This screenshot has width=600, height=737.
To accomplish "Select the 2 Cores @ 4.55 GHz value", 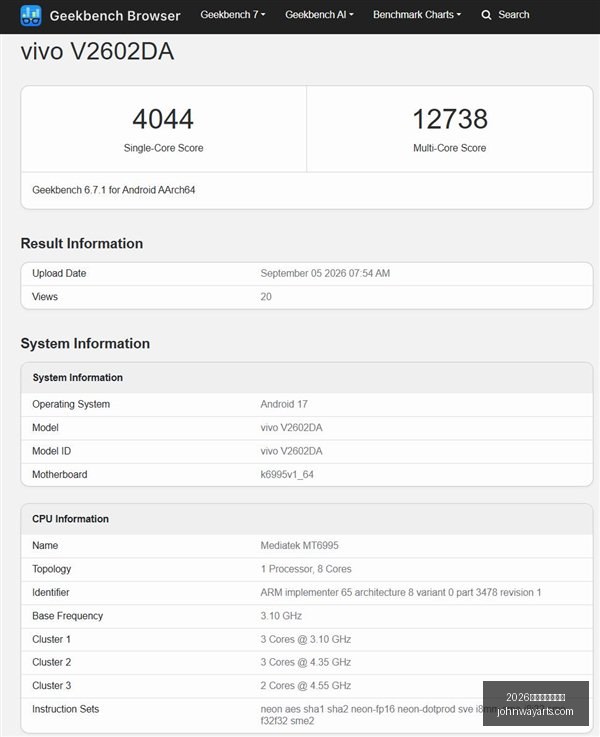I will [x=305, y=686].
